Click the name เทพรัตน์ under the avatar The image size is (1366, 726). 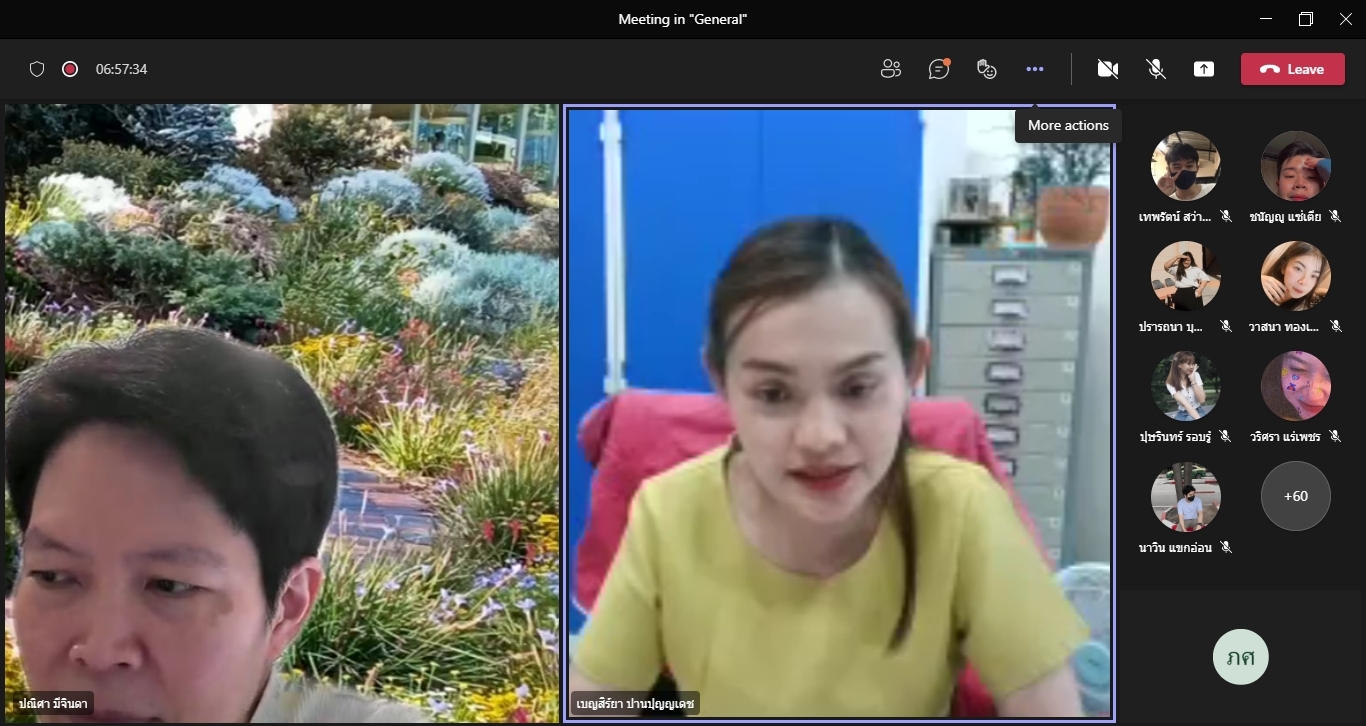tap(1175, 217)
